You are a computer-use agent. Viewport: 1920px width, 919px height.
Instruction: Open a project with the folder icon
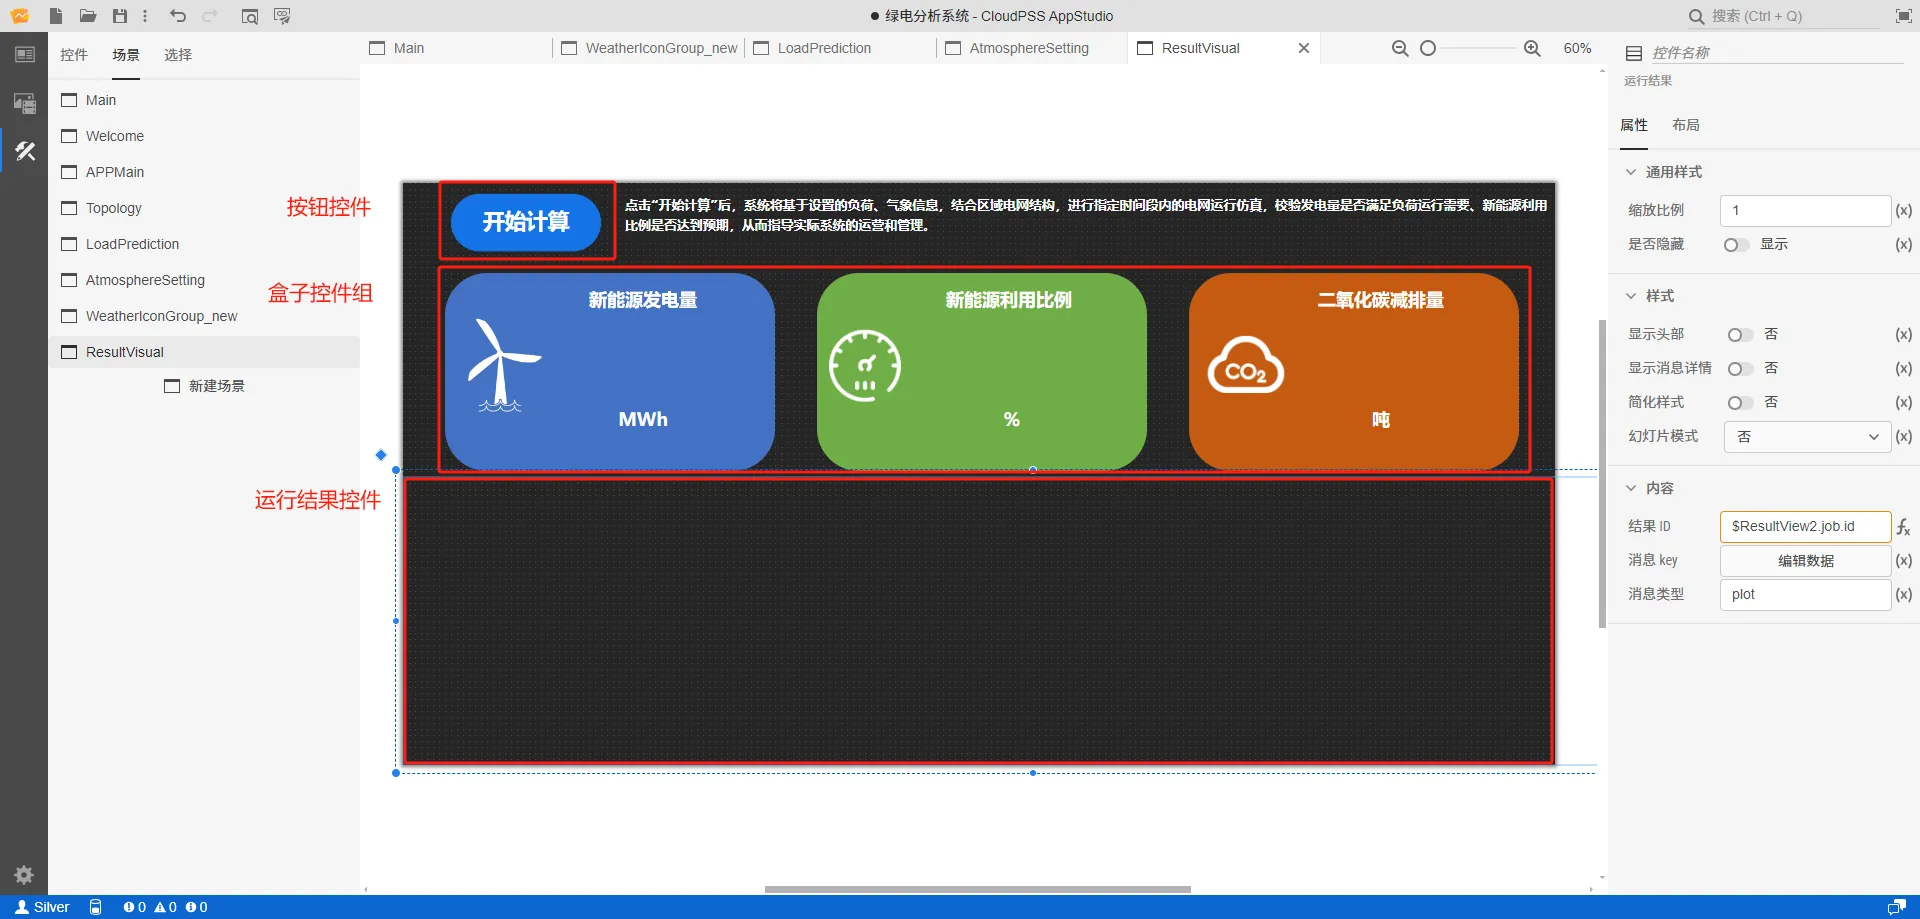click(88, 16)
